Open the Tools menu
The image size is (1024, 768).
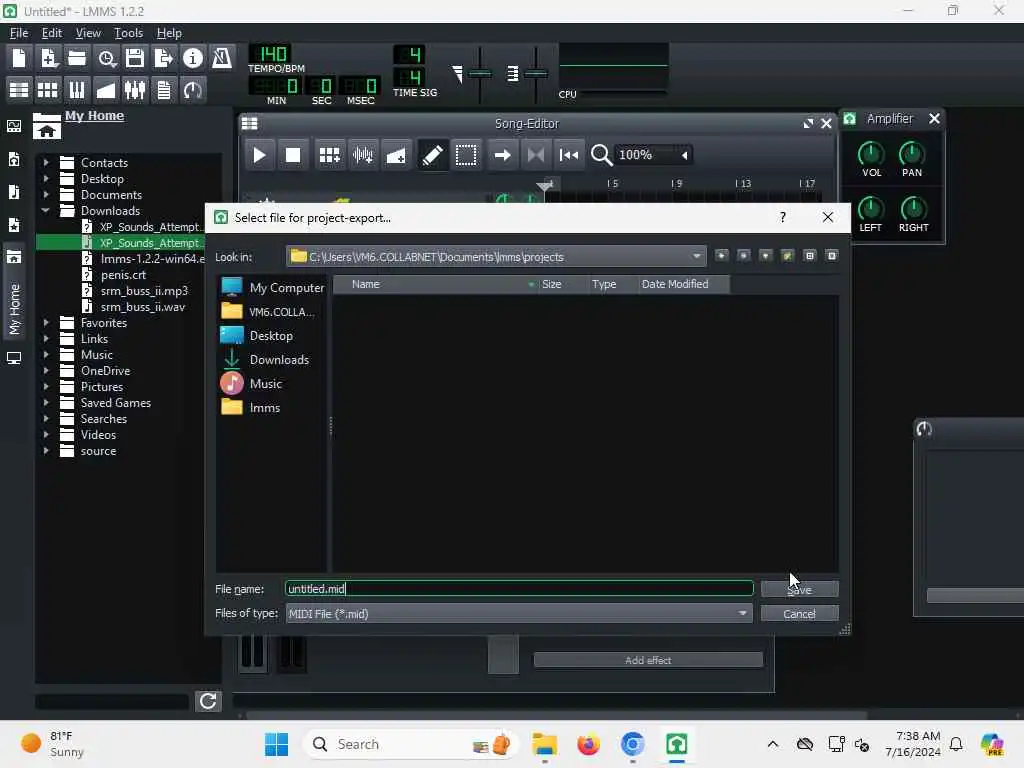129,33
